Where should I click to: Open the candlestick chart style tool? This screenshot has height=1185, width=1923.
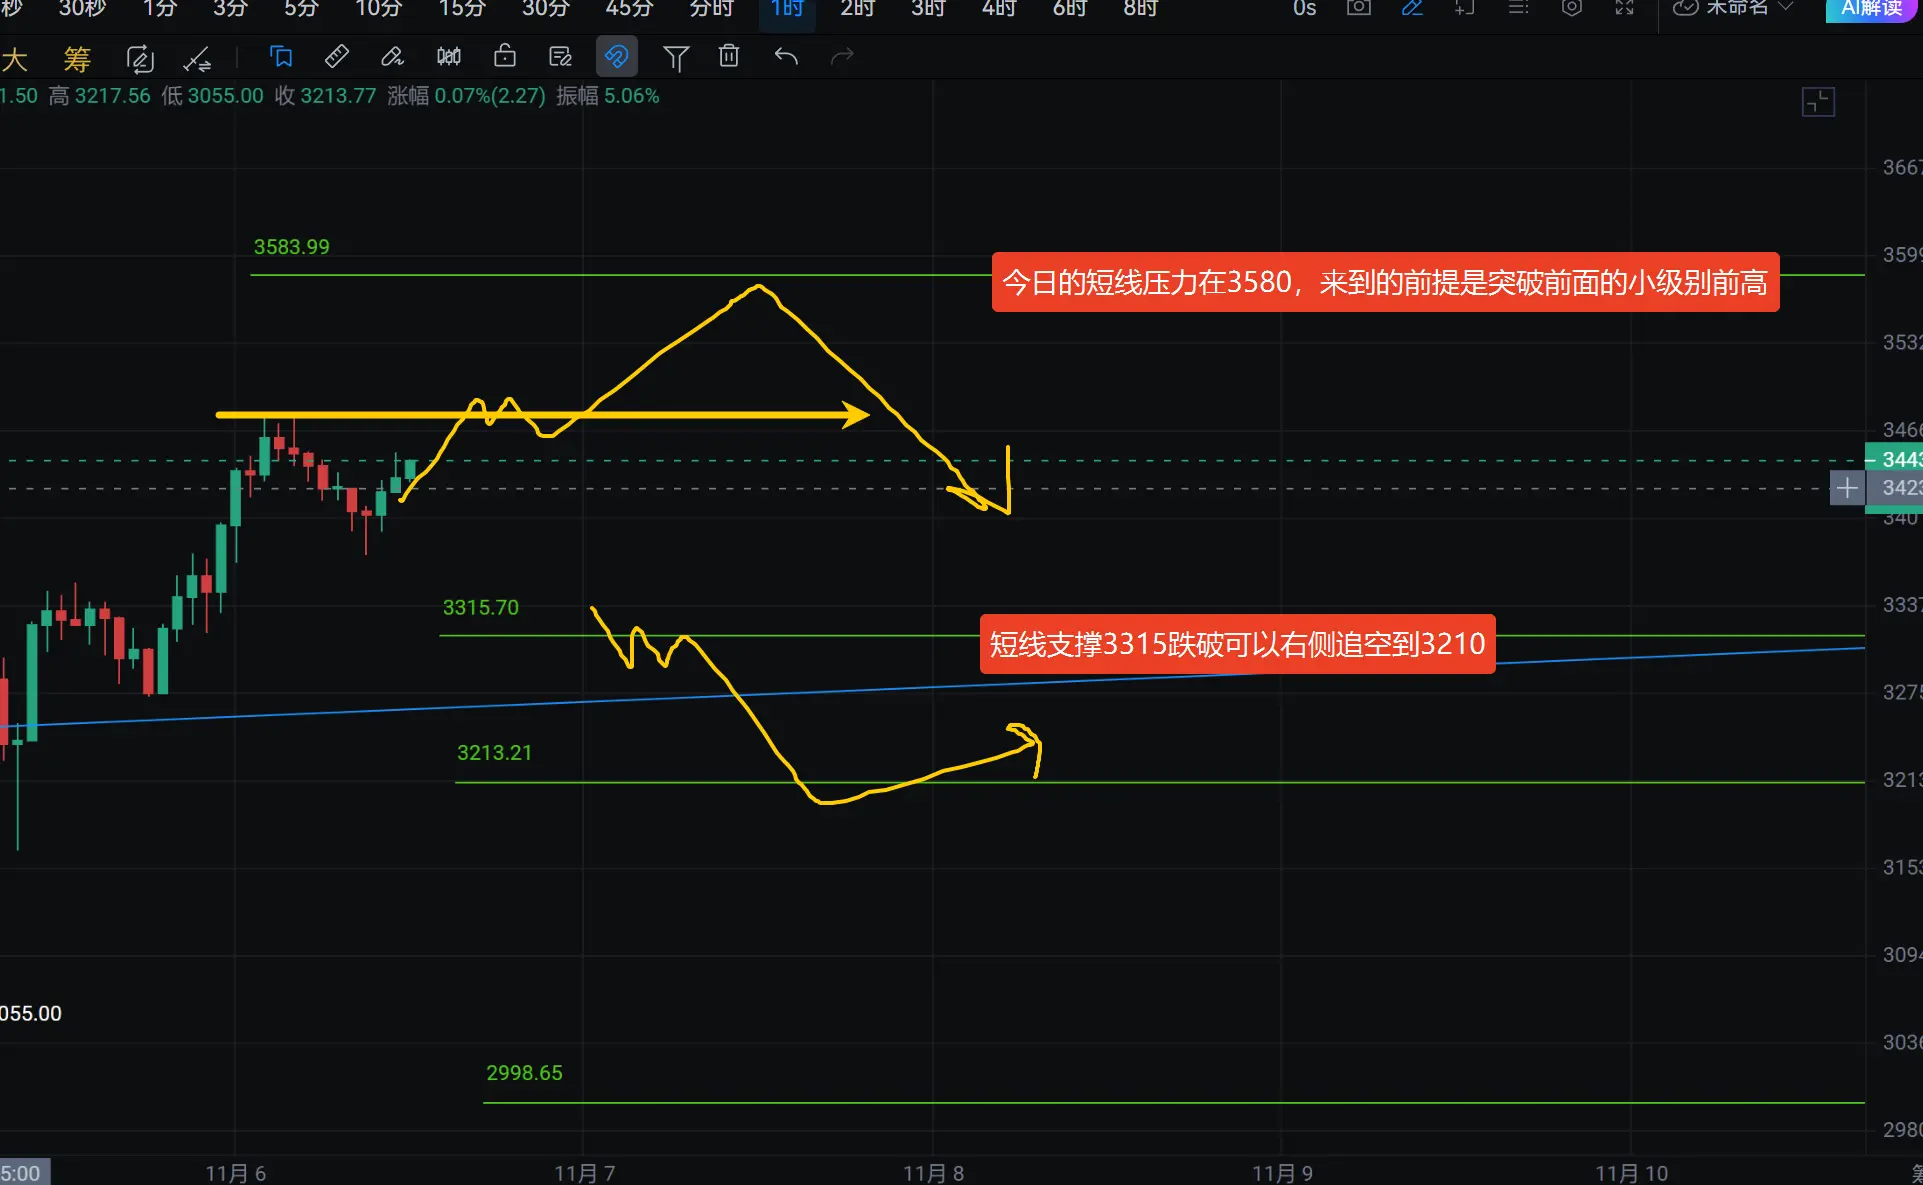click(x=449, y=57)
